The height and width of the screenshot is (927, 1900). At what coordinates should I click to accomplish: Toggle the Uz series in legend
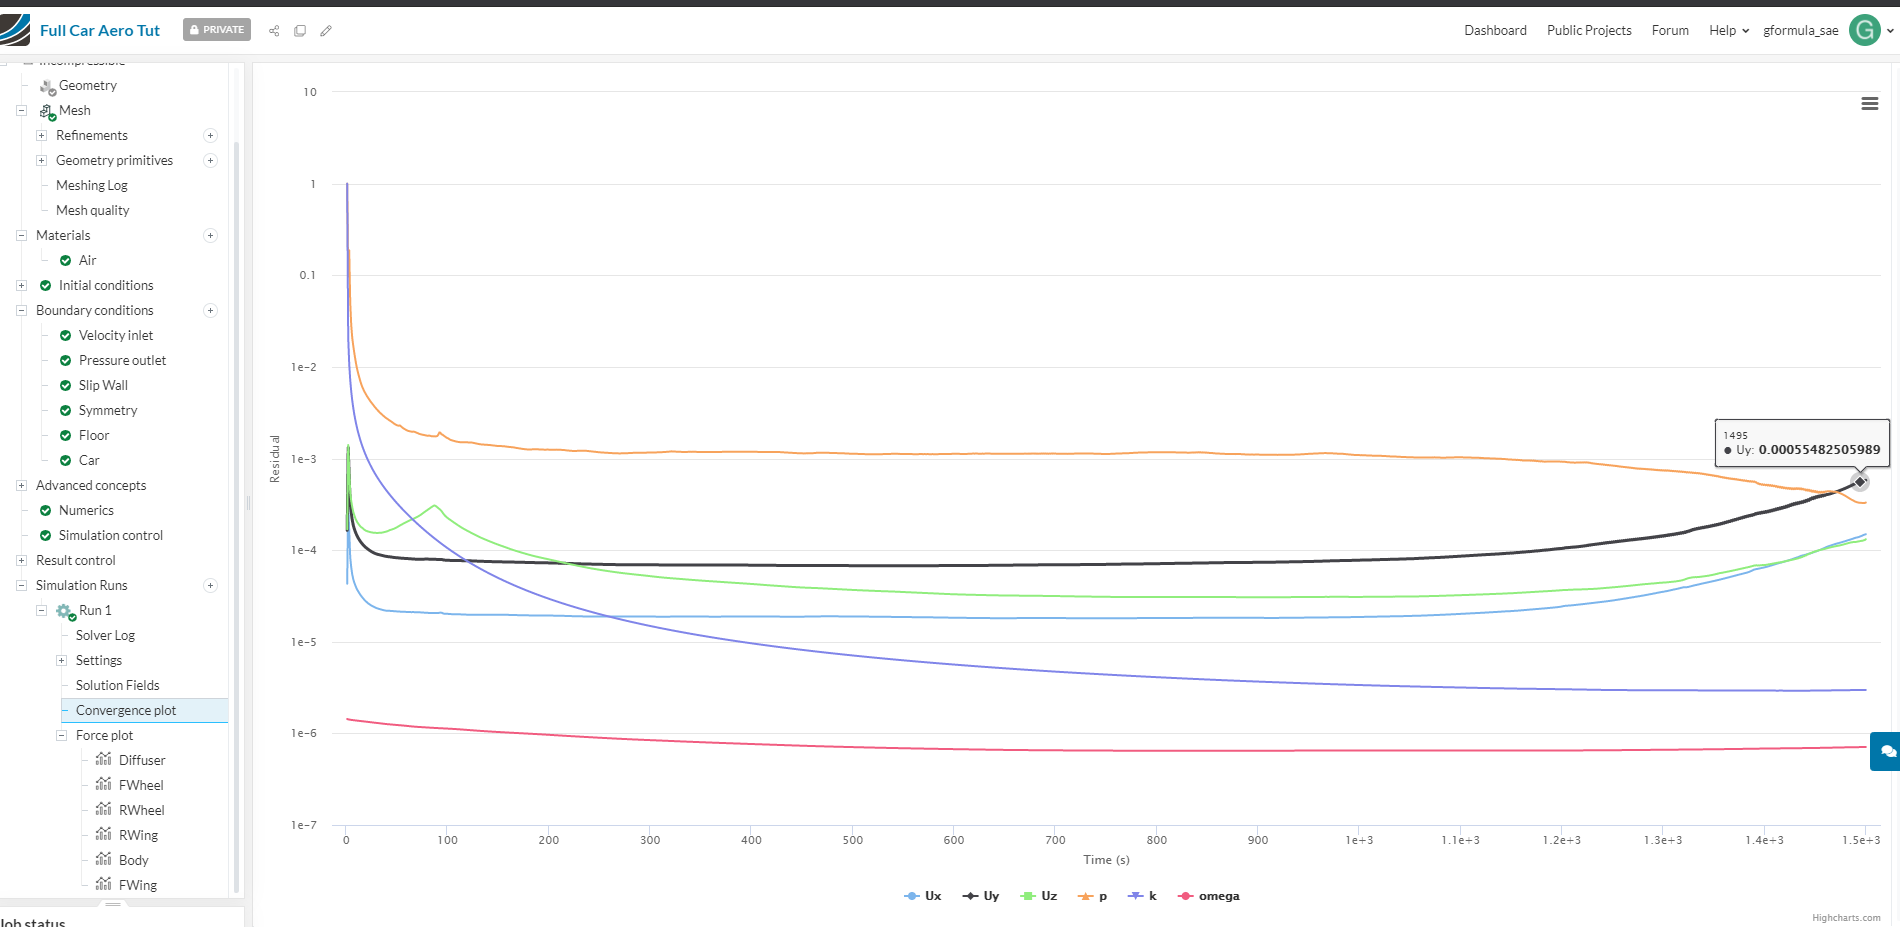(1038, 896)
